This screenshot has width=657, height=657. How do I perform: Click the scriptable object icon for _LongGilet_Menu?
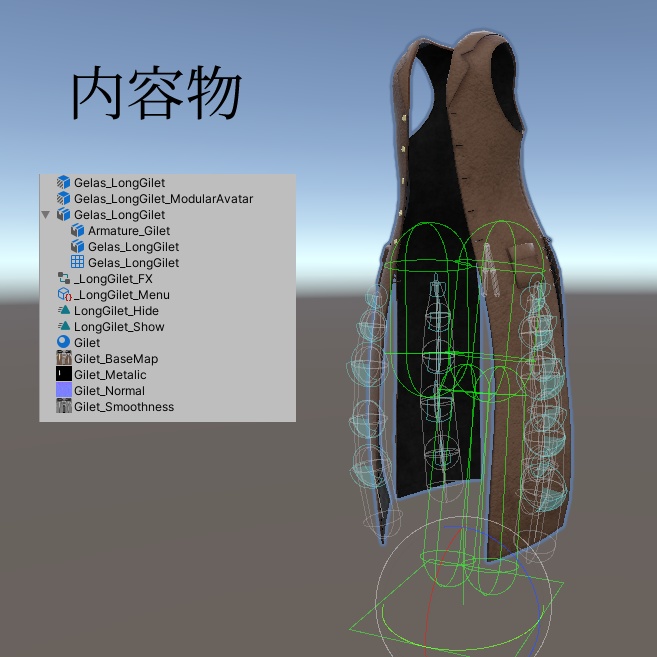click(x=65, y=294)
